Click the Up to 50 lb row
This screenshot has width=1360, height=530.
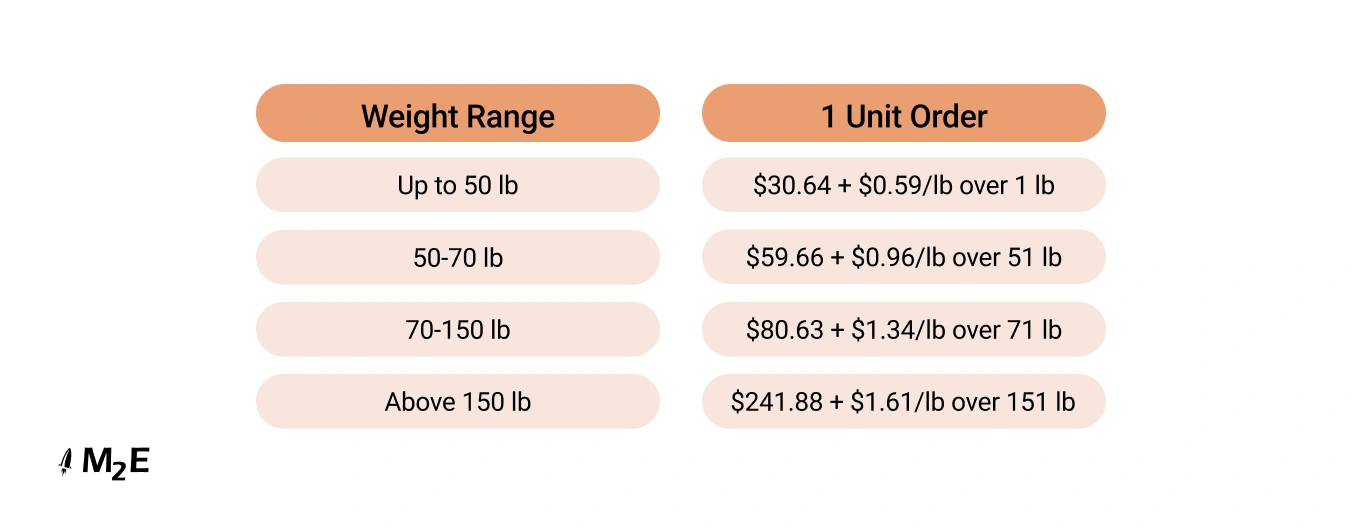coord(458,185)
